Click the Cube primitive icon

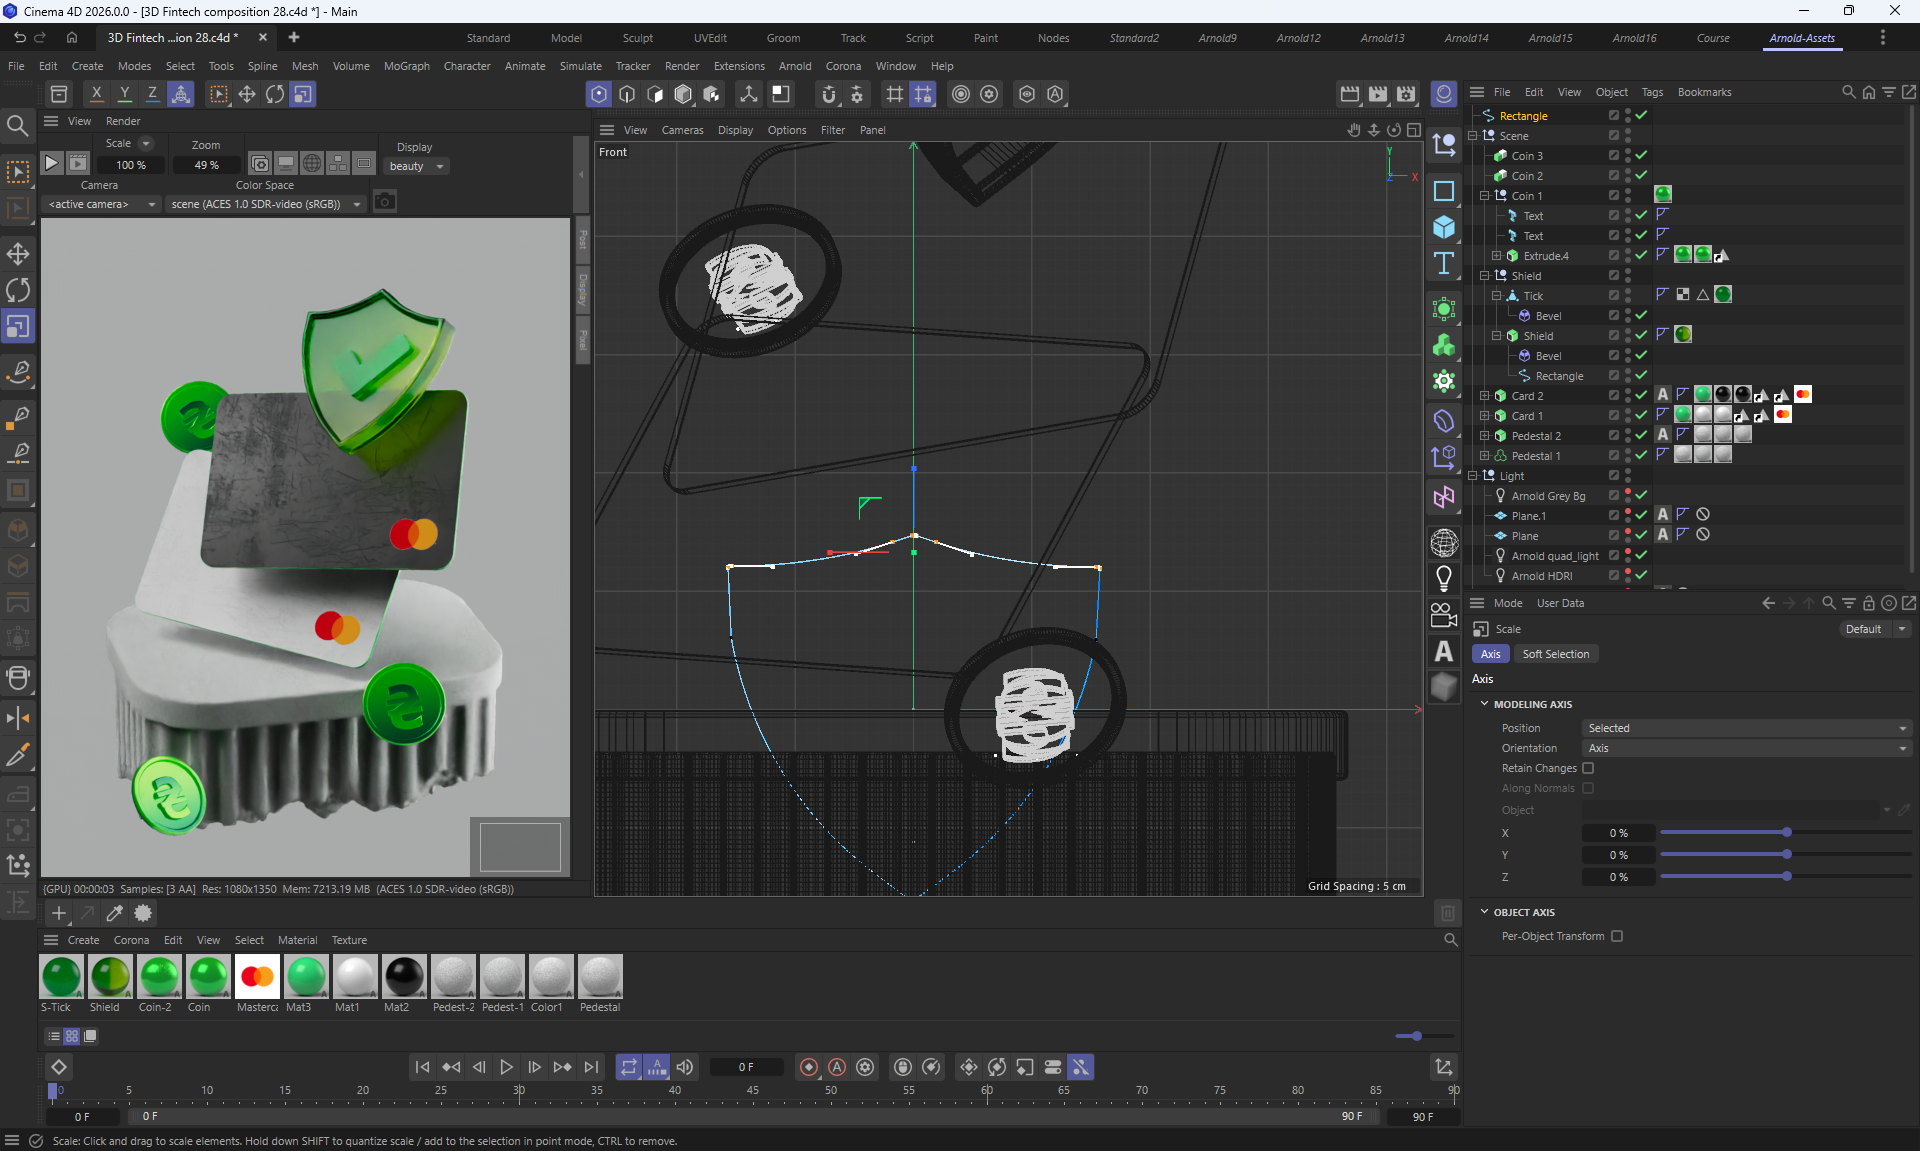[x=1443, y=227]
